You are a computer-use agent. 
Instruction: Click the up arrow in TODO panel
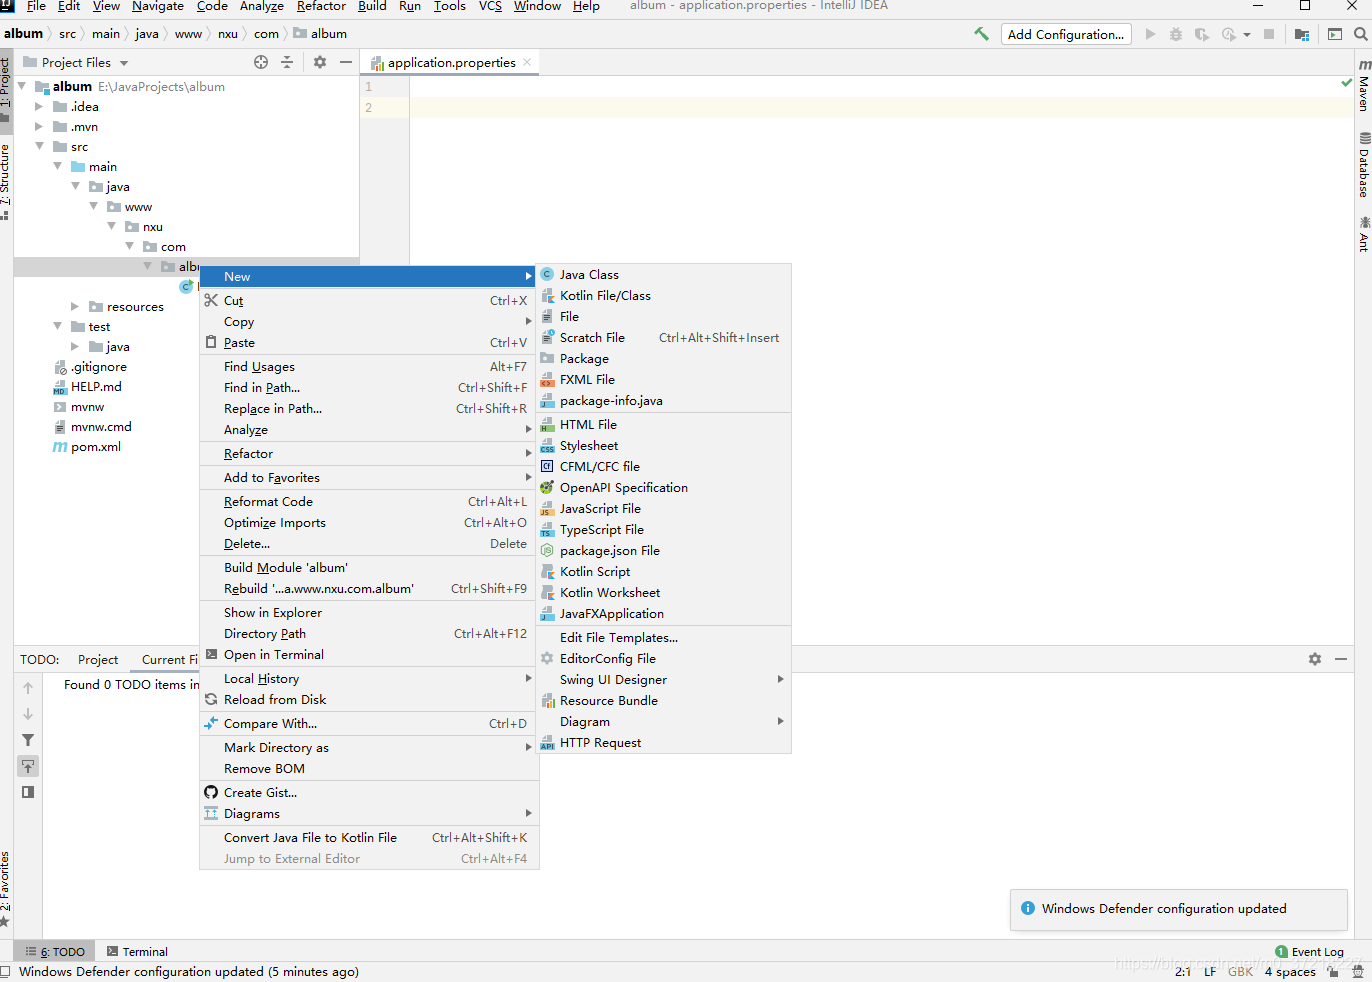coord(28,687)
